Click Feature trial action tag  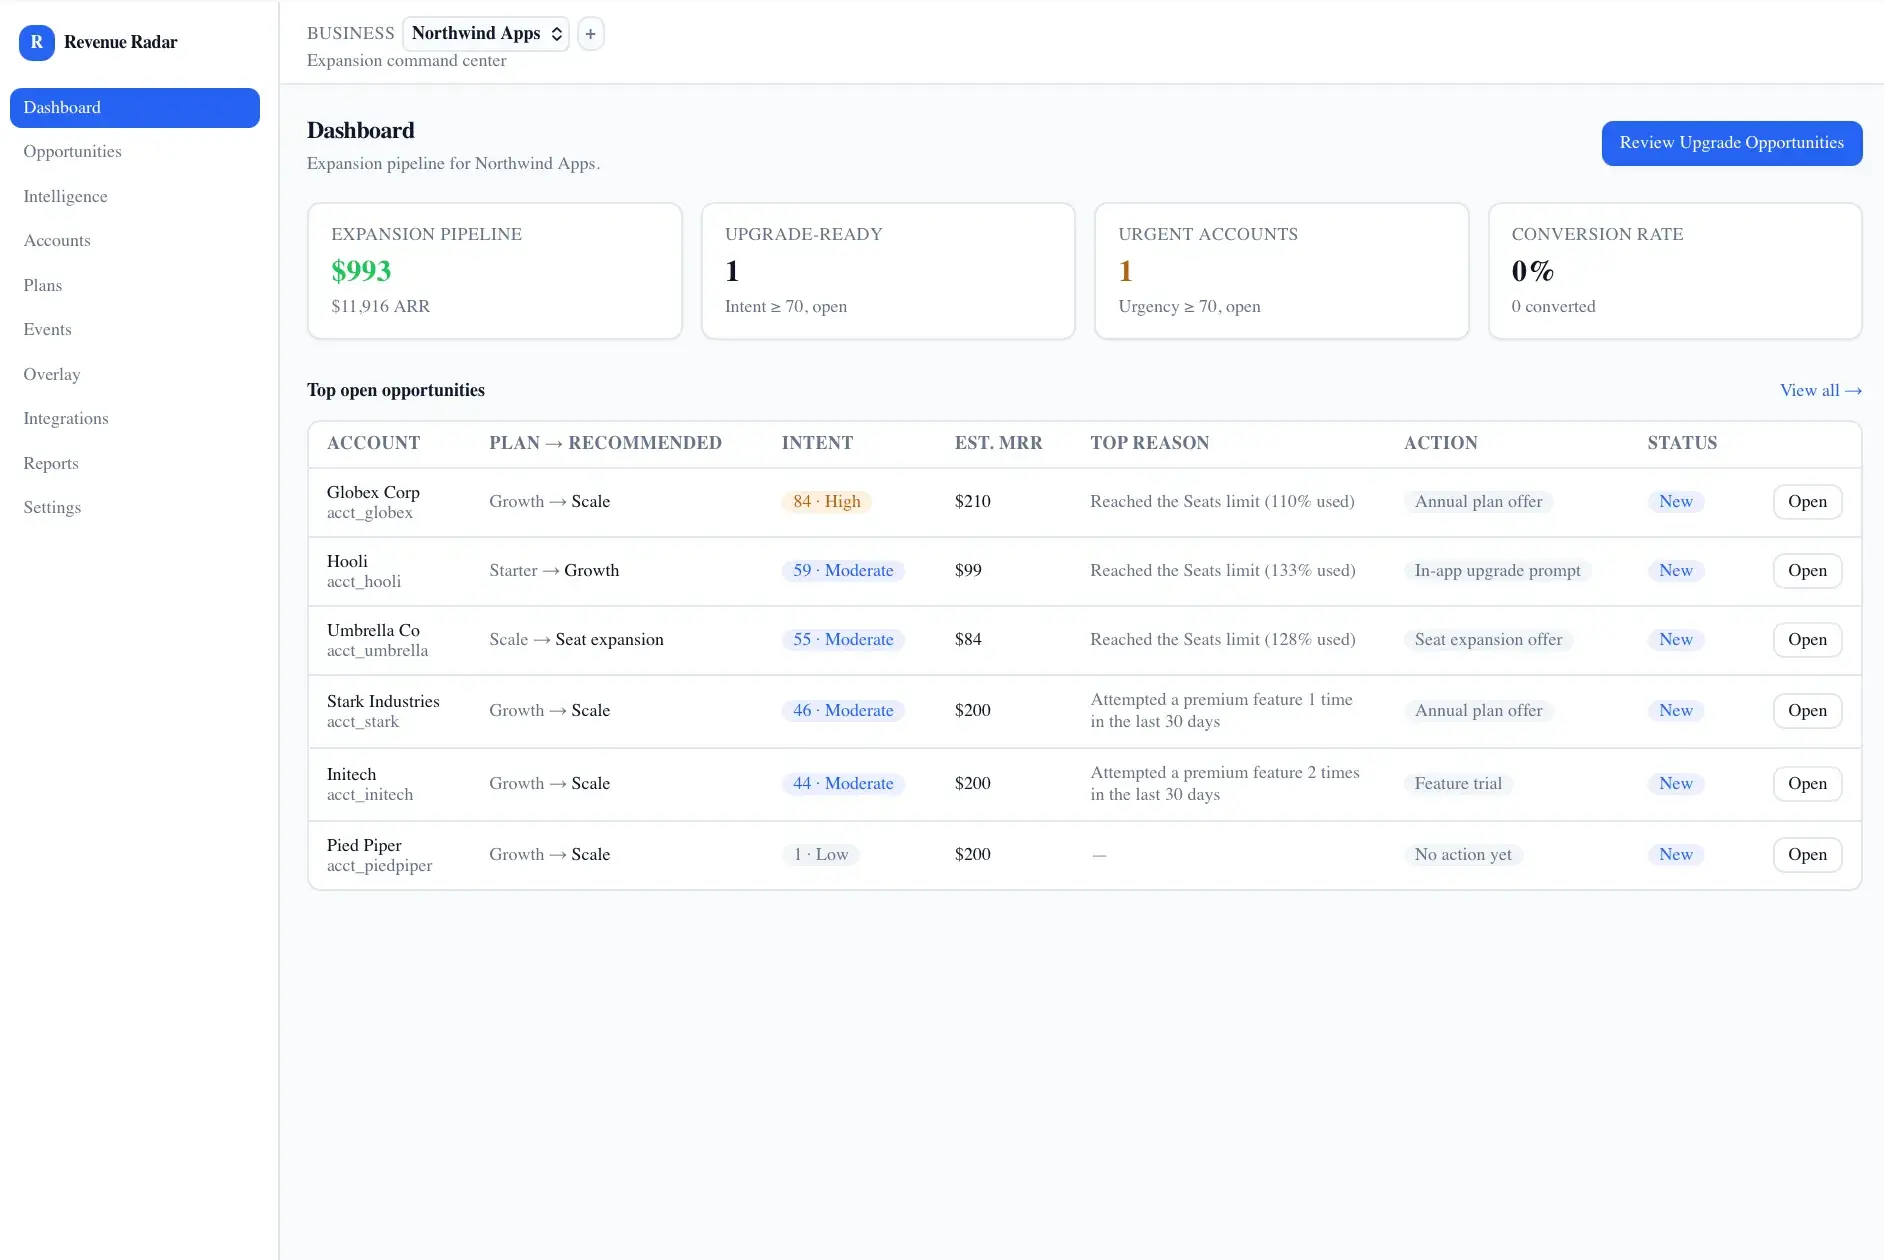pyautogui.click(x=1458, y=784)
